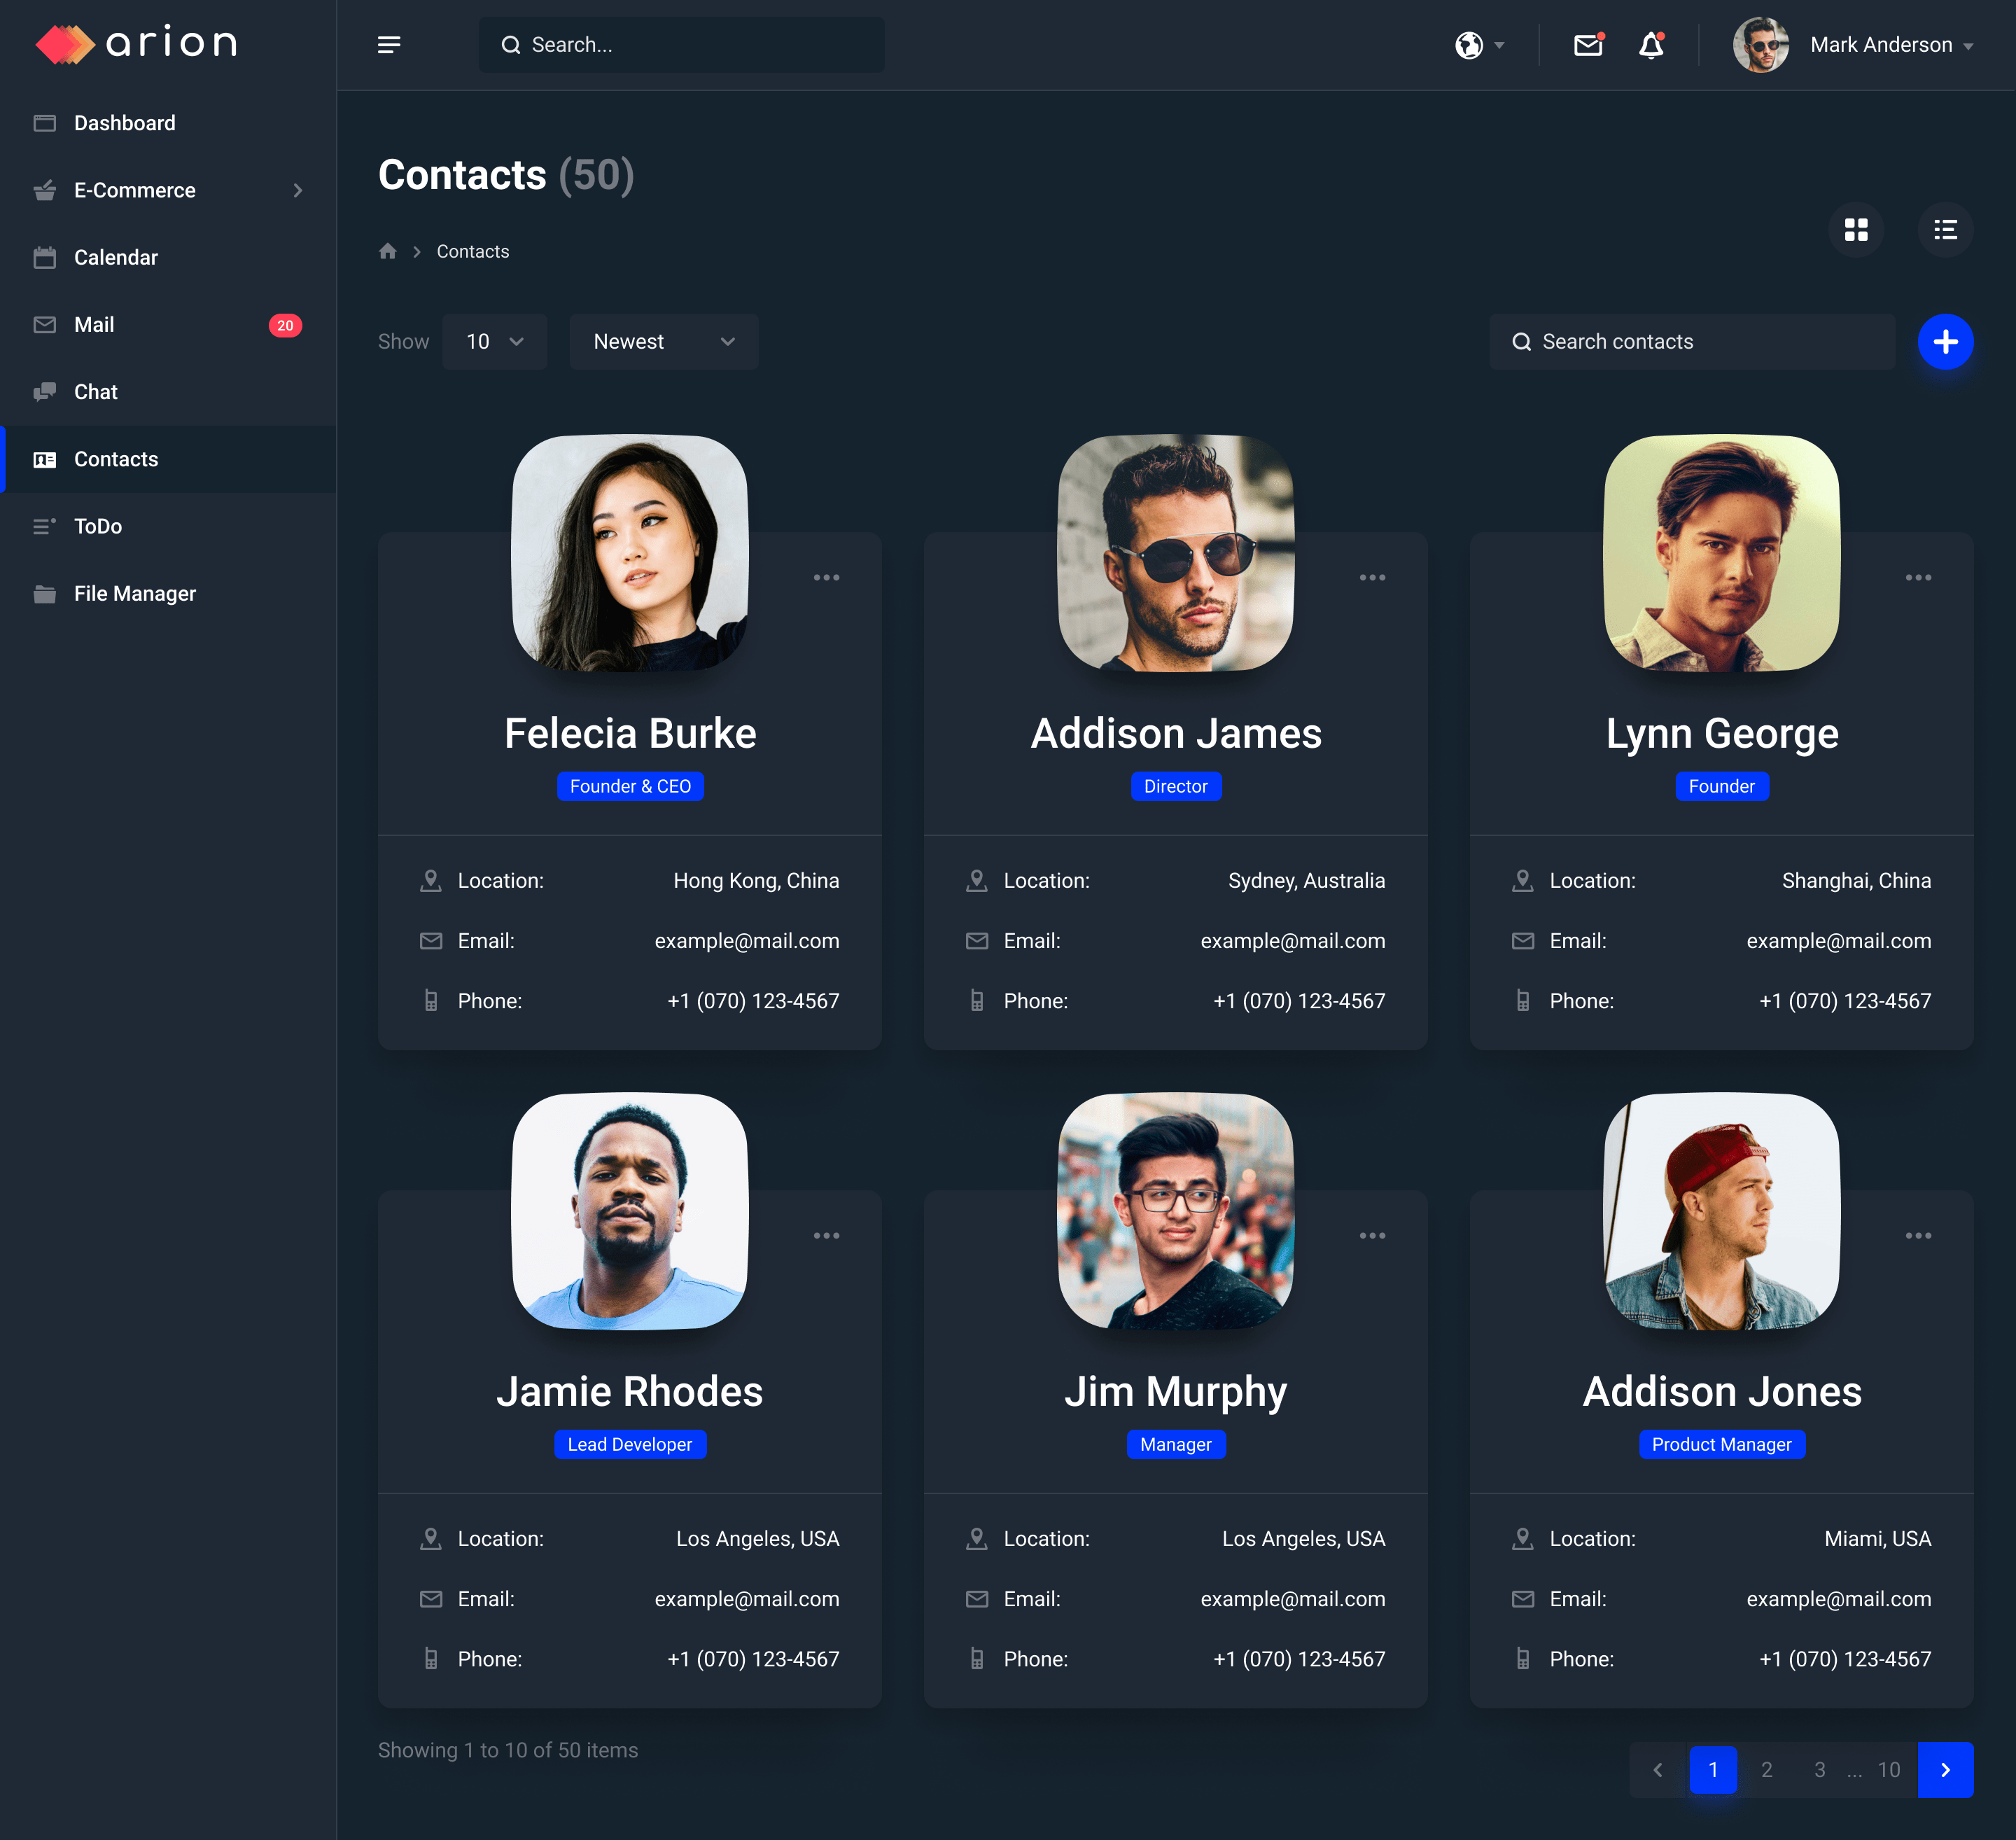Screen dimensions: 2016x1840
Task: Open the notifications bell icon
Action: tap(1651, 45)
